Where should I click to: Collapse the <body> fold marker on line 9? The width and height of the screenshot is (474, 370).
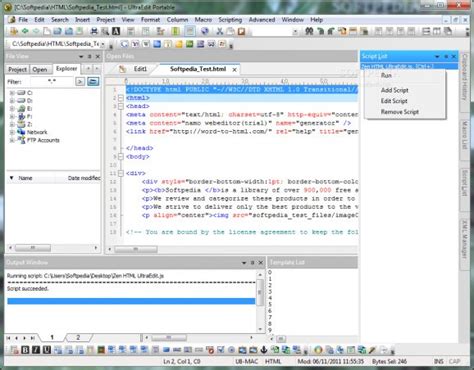coord(121,156)
